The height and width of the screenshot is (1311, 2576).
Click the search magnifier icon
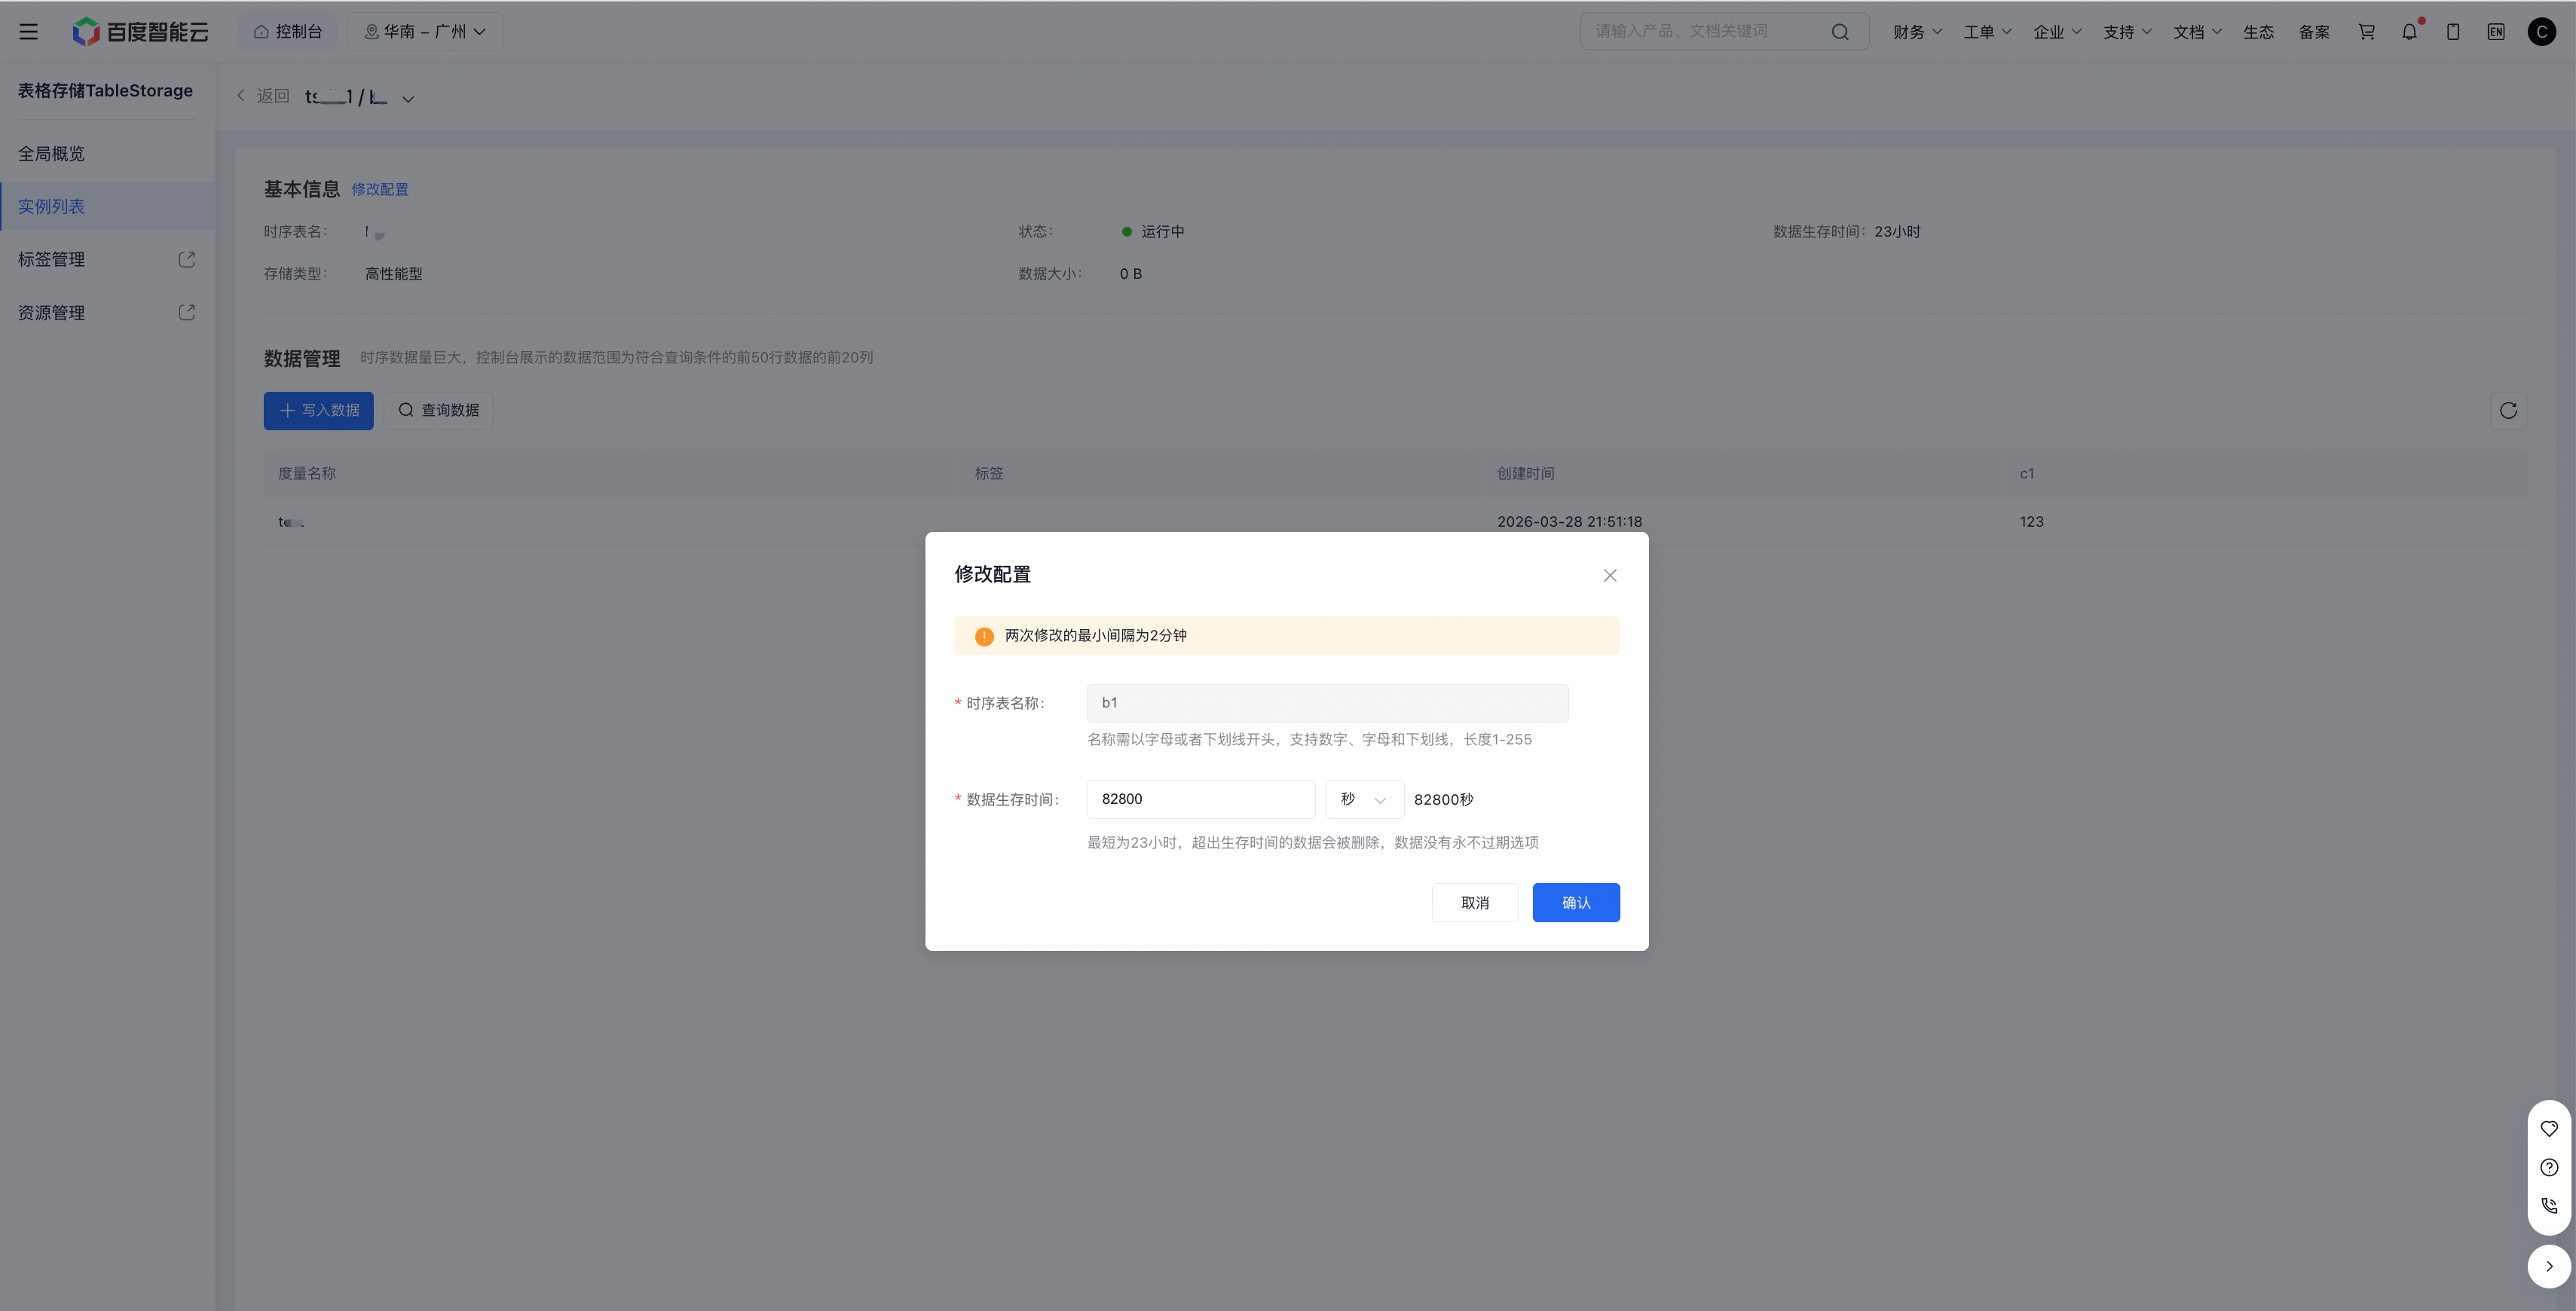click(1839, 32)
